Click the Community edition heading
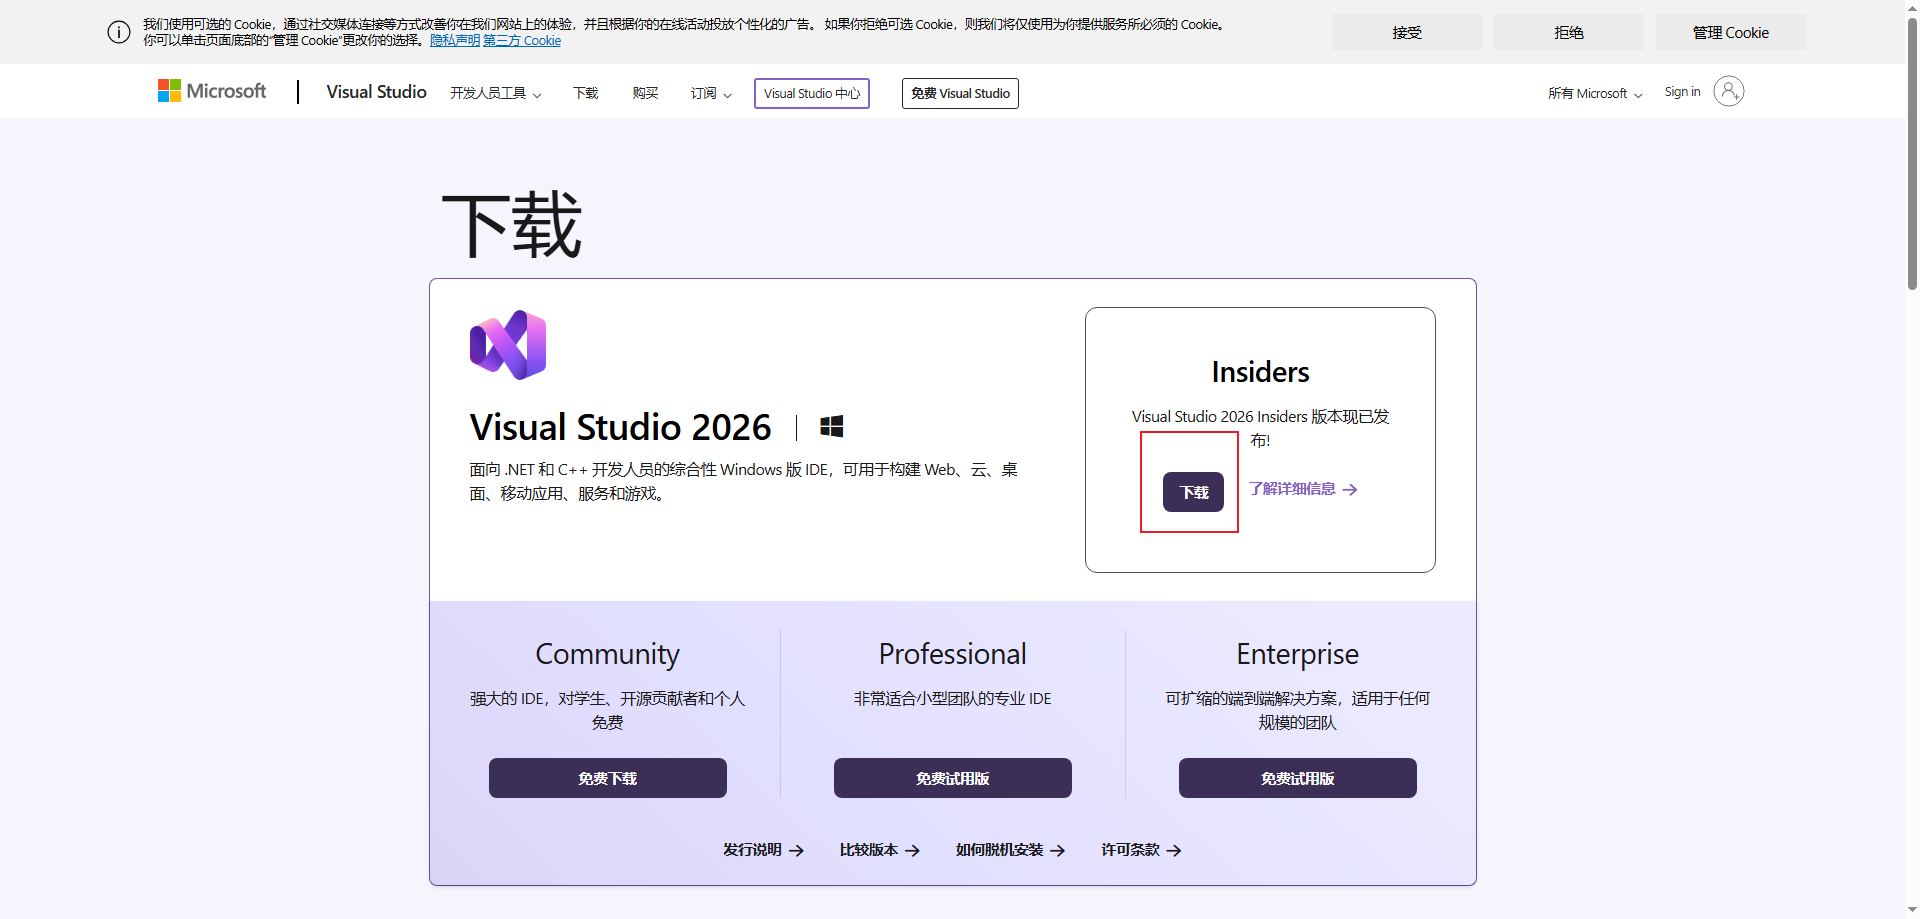Image resolution: width=1920 pixels, height=919 pixels. click(608, 654)
